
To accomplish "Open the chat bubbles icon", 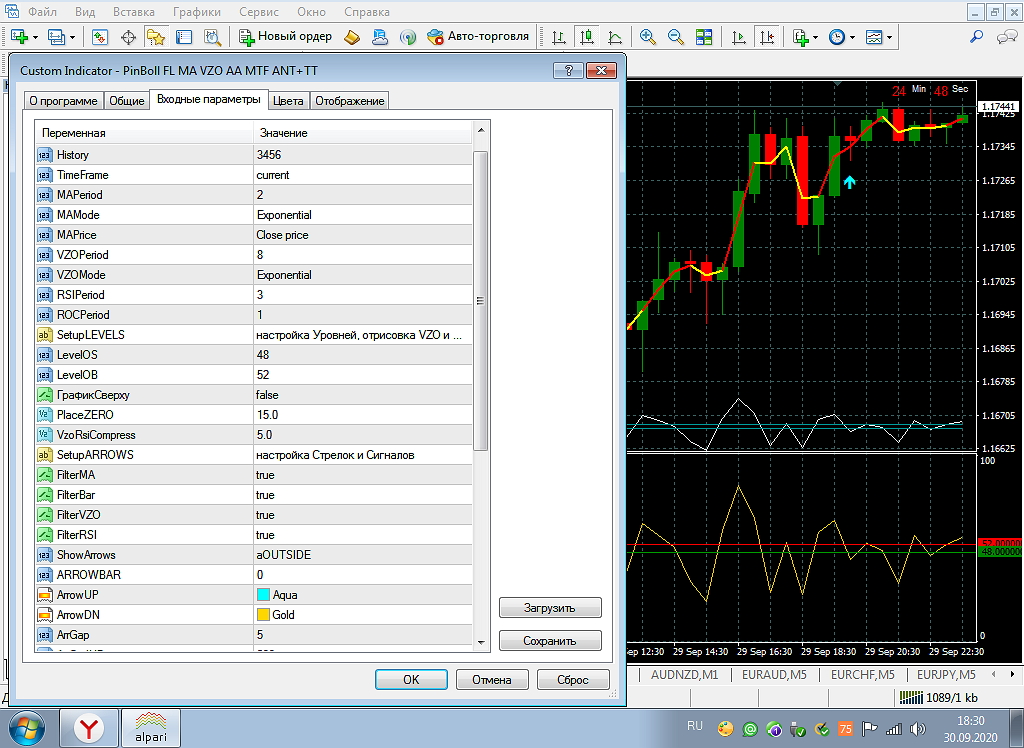I will pyautogui.click(x=1006, y=37).
